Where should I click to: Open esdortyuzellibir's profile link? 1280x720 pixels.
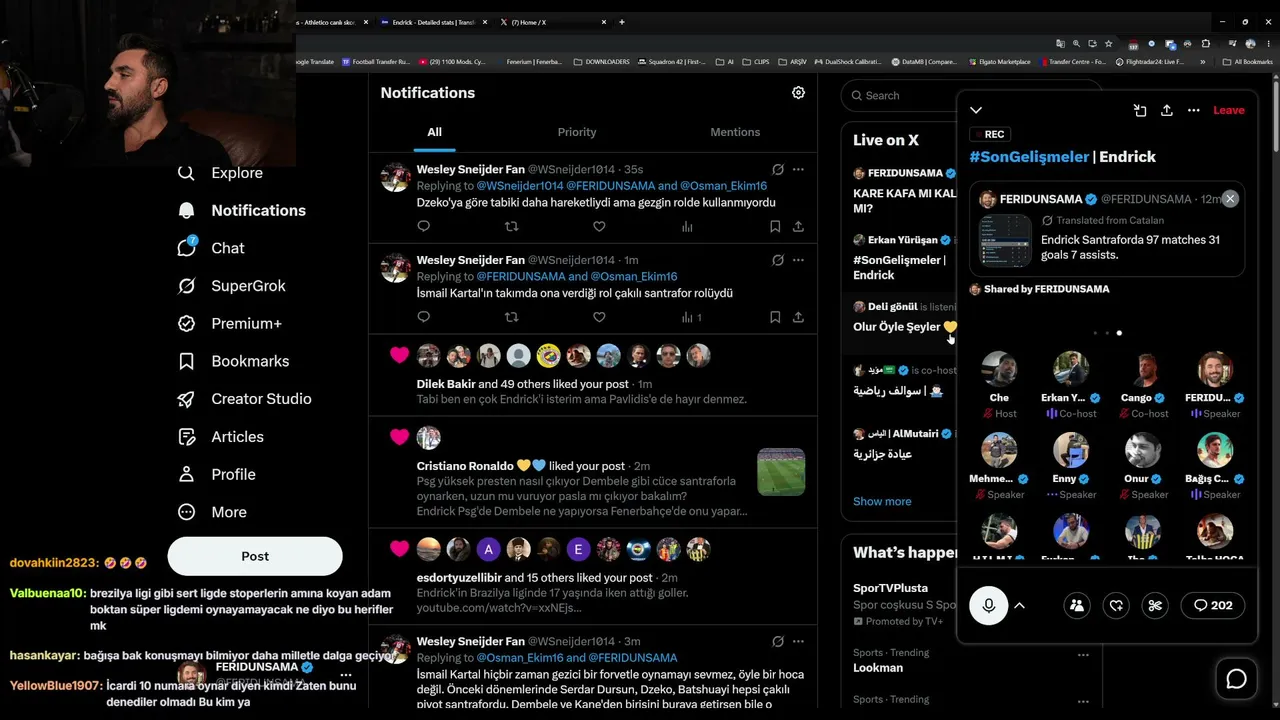click(x=458, y=578)
